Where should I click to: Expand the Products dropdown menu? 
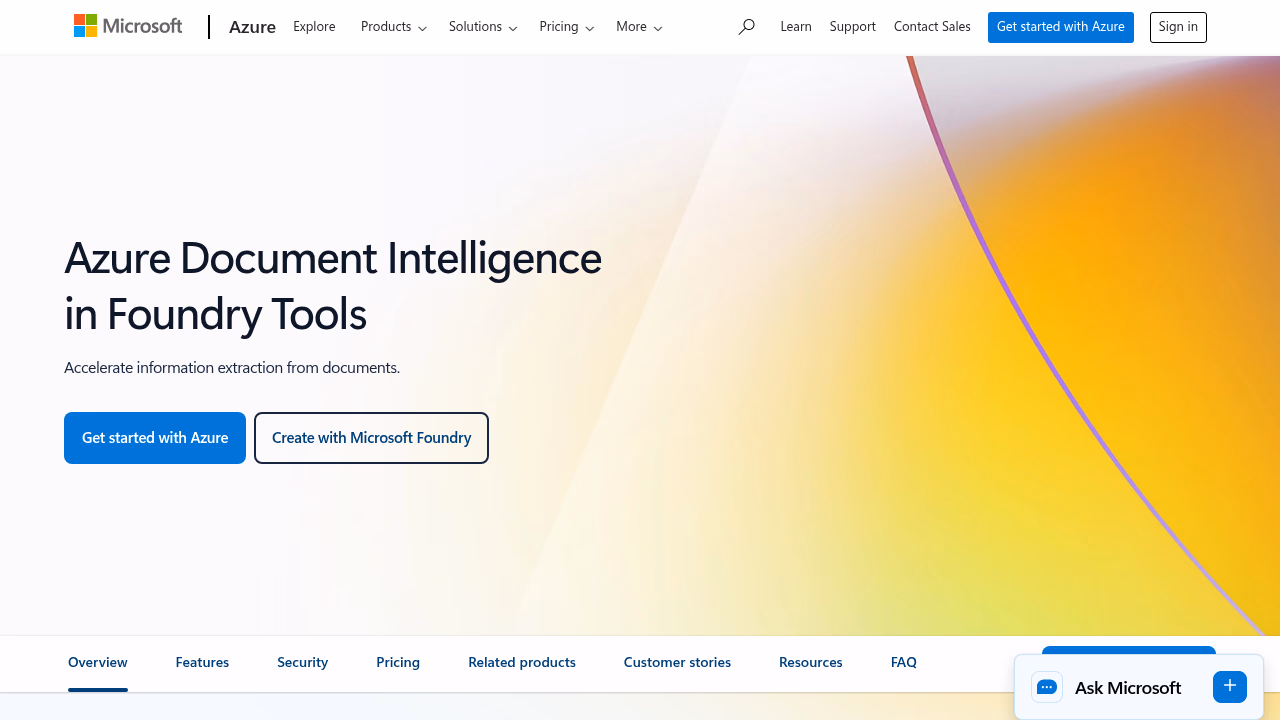tap(394, 27)
